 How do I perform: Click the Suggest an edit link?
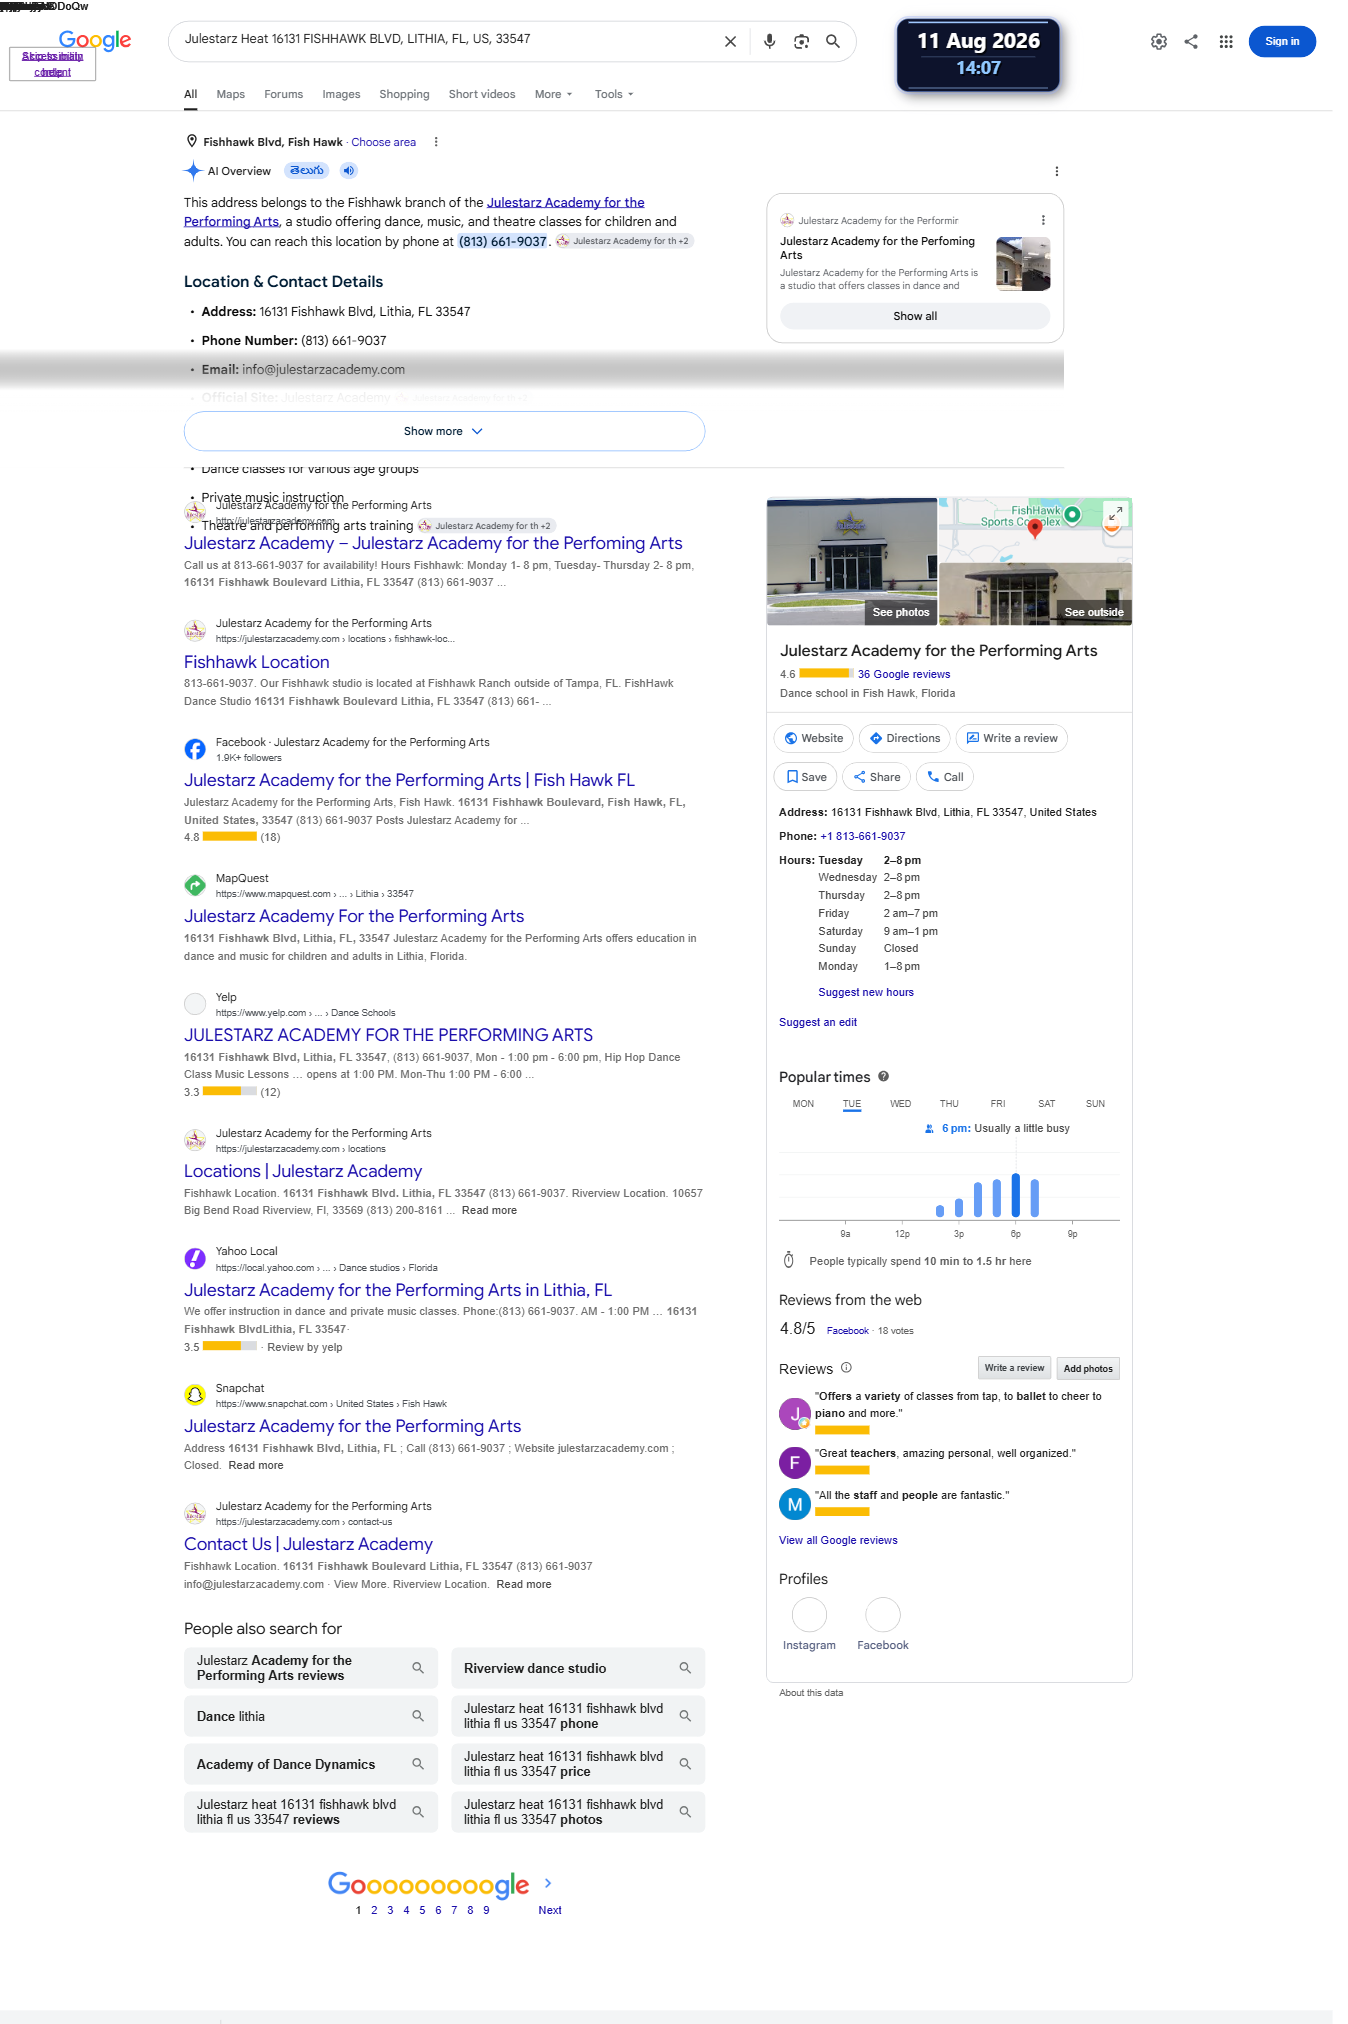click(818, 1022)
